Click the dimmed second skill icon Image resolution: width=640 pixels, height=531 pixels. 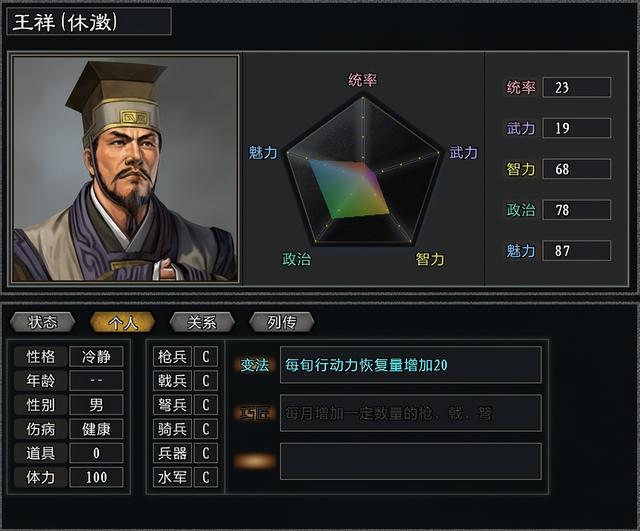[x=254, y=413]
